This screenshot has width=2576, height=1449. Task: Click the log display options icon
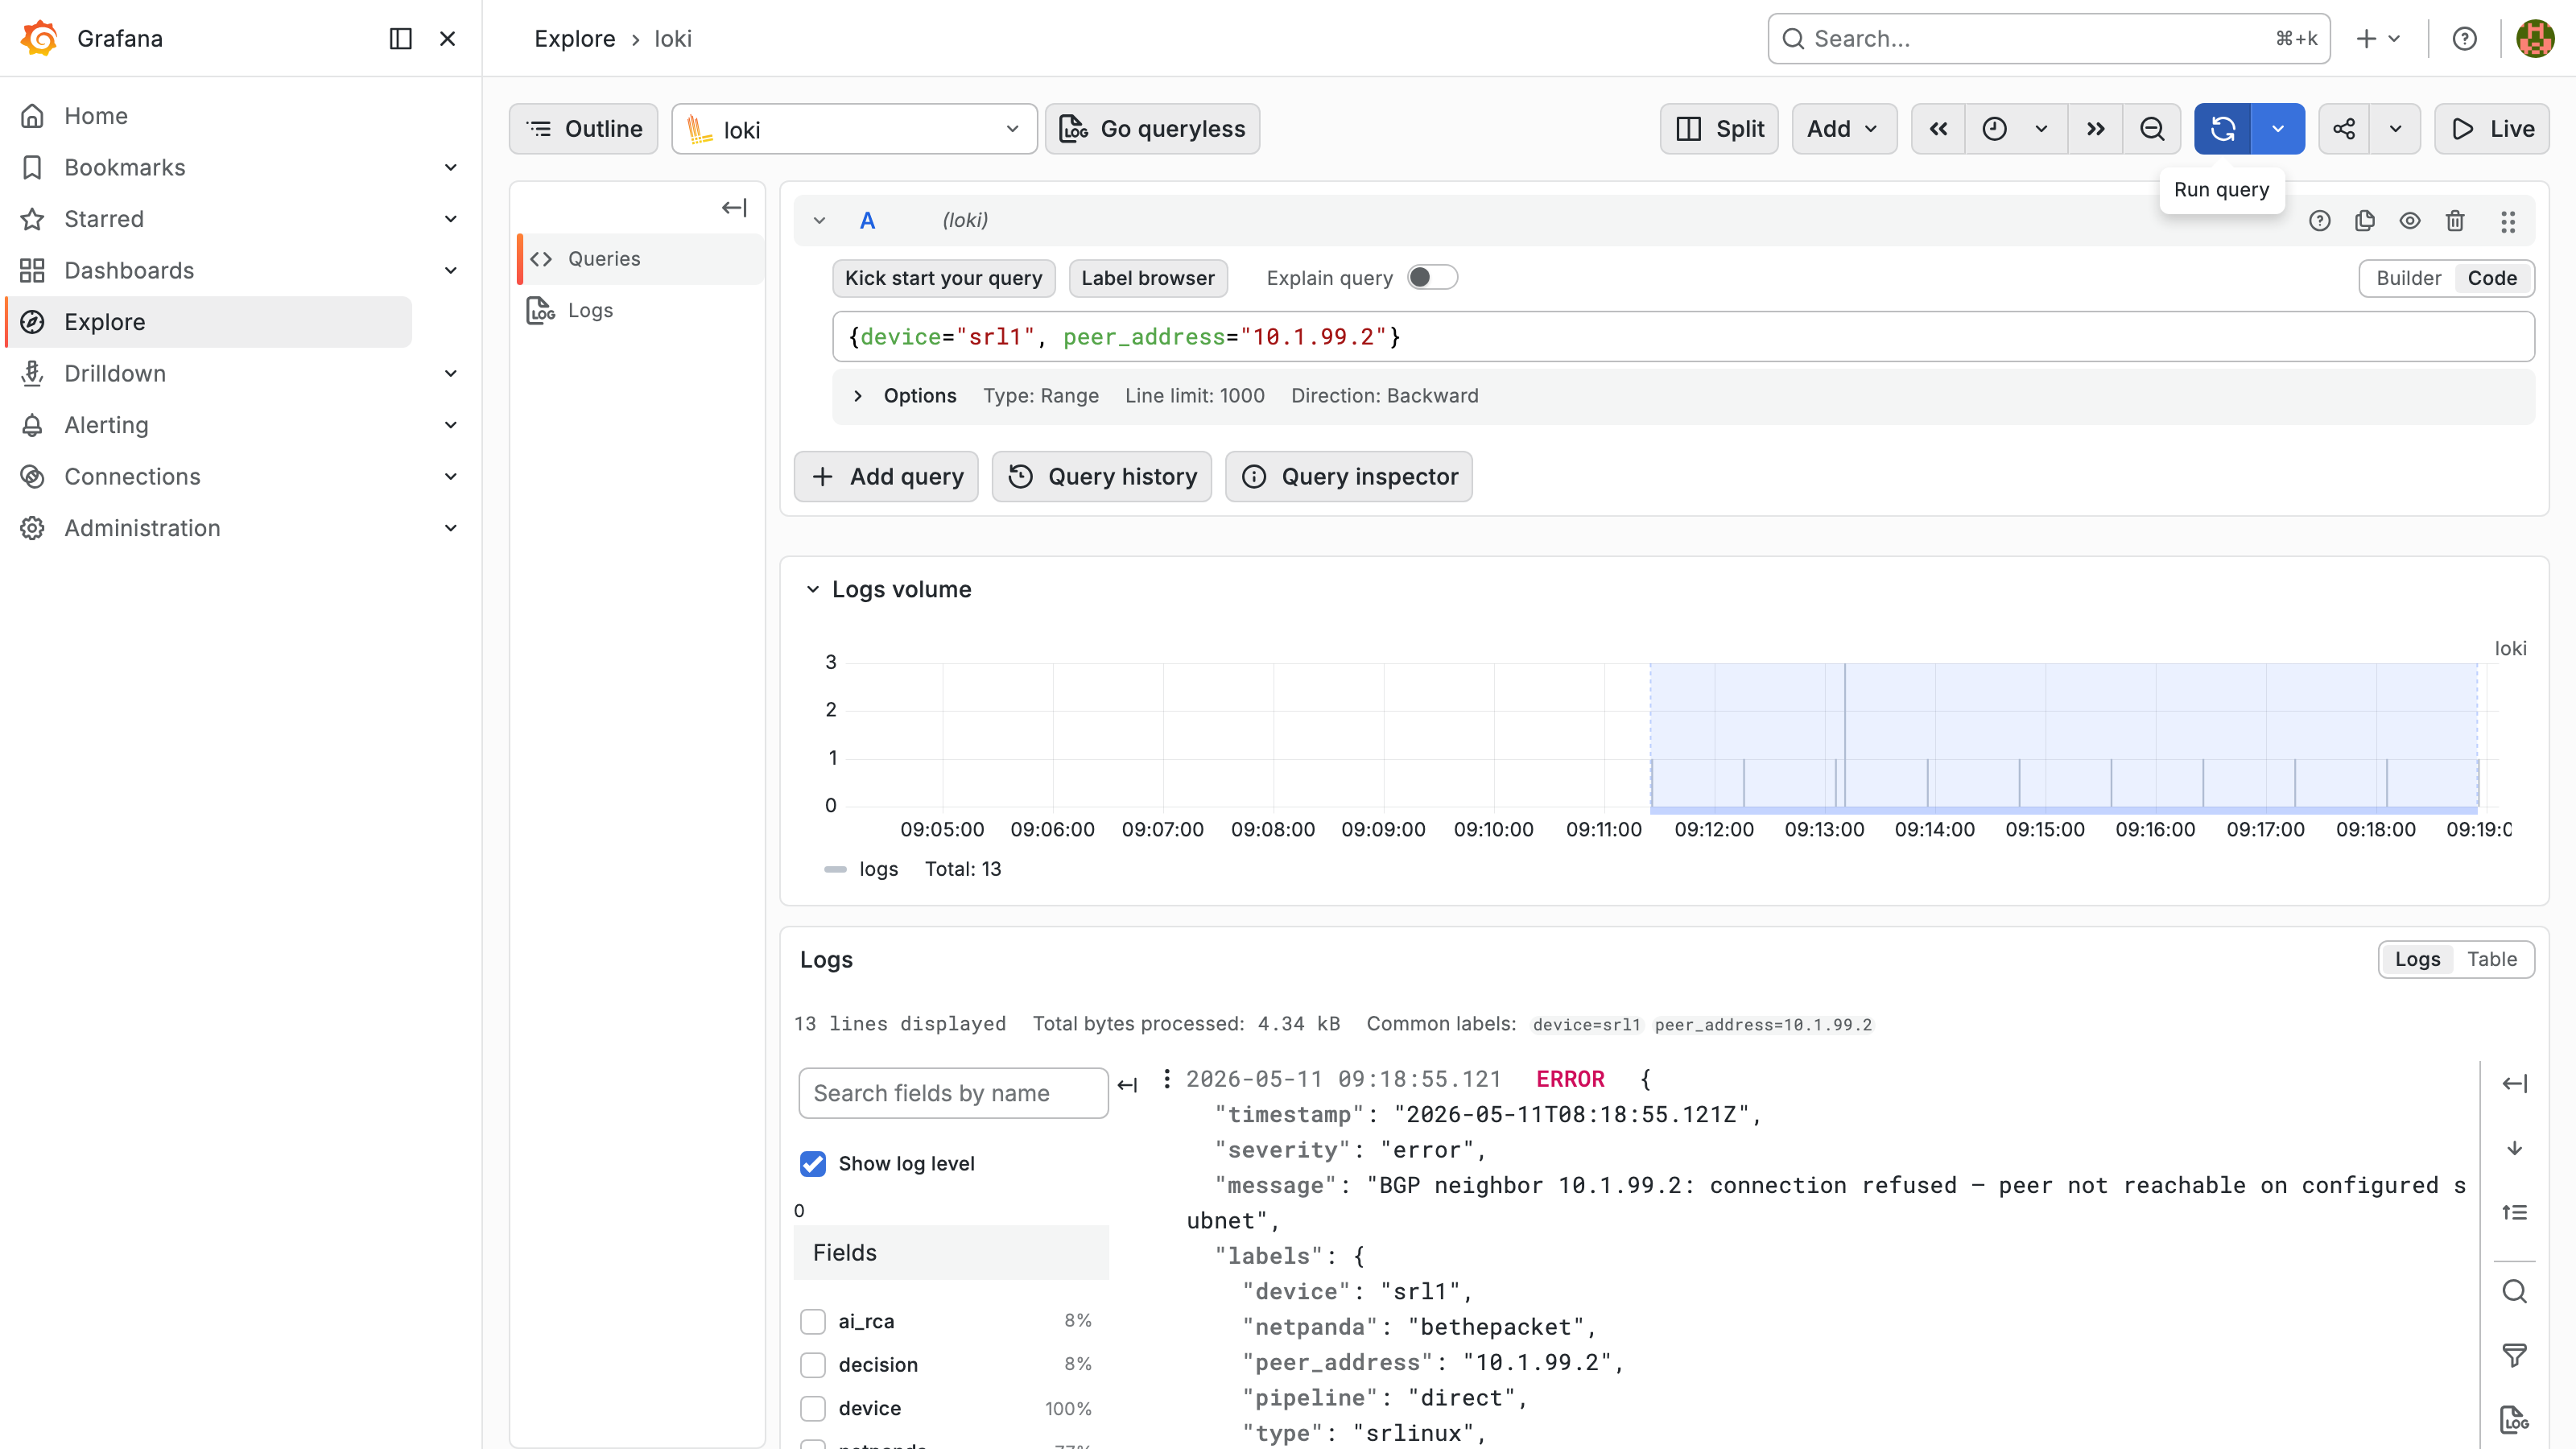tap(2515, 1420)
